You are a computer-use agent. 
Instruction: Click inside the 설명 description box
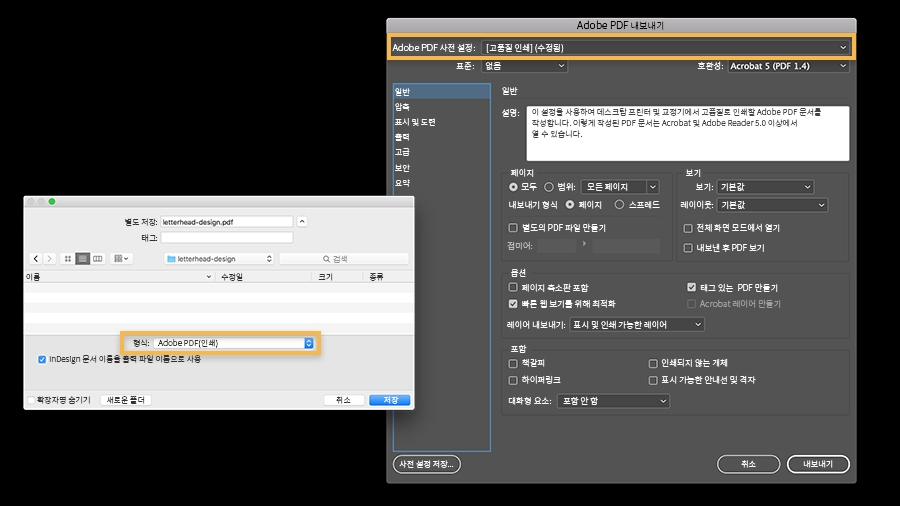(x=688, y=133)
